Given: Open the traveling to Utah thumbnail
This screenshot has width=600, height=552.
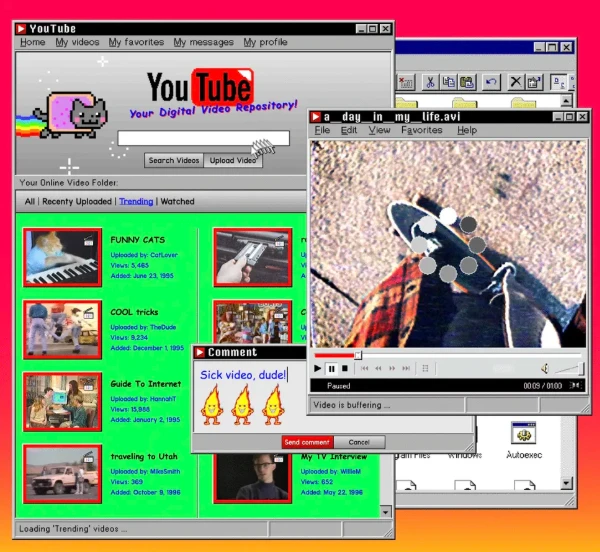Looking at the screenshot, I should pyautogui.click(x=62, y=474).
